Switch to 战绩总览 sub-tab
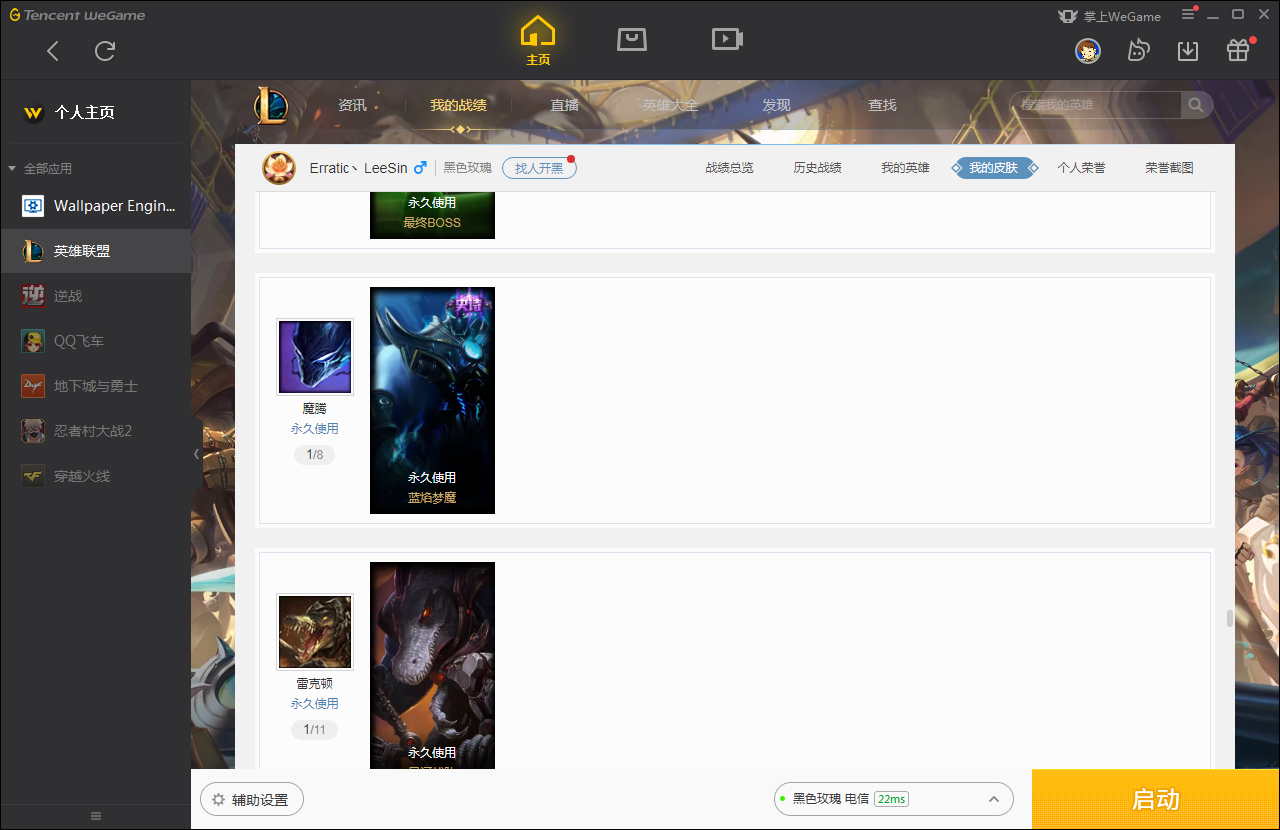1280x830 pixels. [729, 168]
